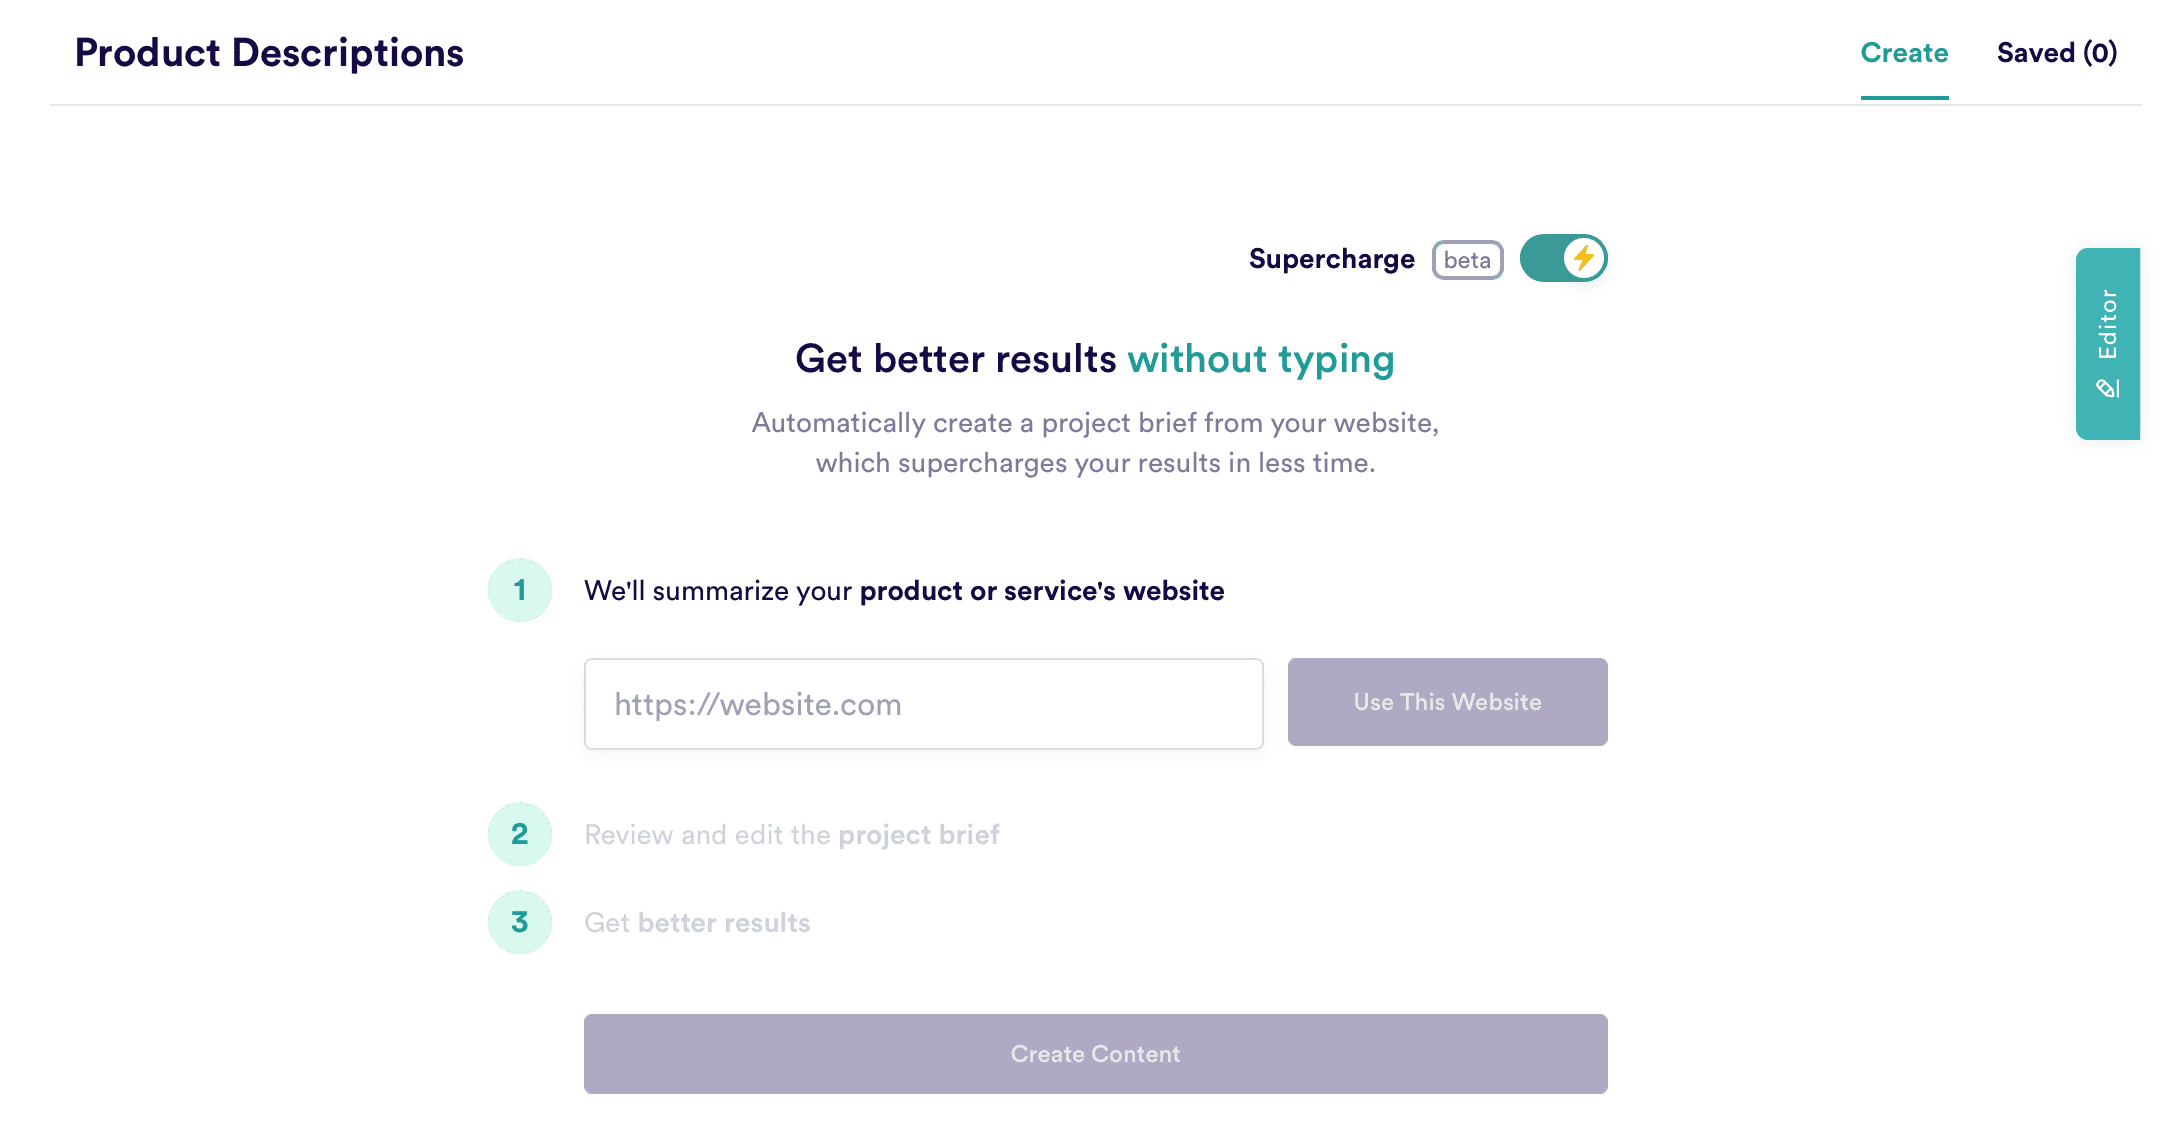Image resolution: width=2170 pixels, height=1142 pixels.
Task: Click the step 2 number circle
Action: (520, 834)
